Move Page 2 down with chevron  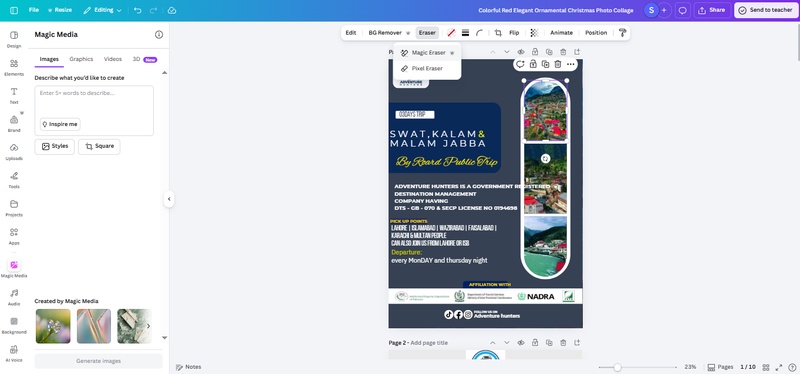coord(507,343)
